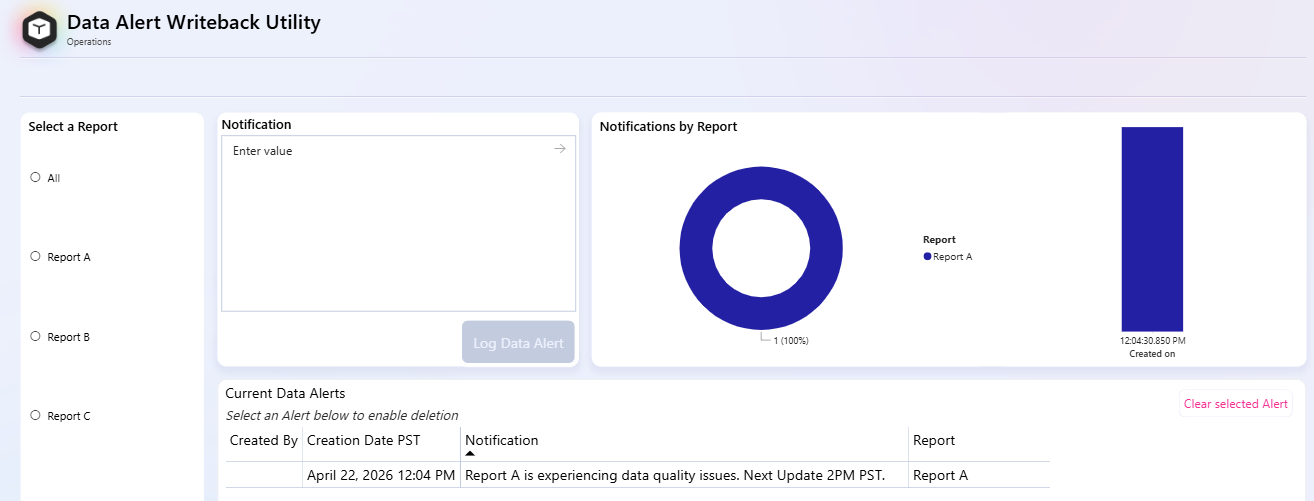This screenshot has width=1314, height=501.
Task: Sort by the Created By column header
Action: point(264,440)
